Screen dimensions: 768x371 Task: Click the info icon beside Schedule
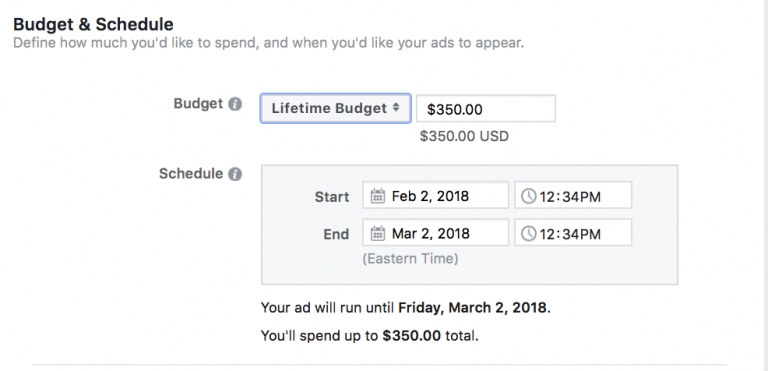(235, 174)
